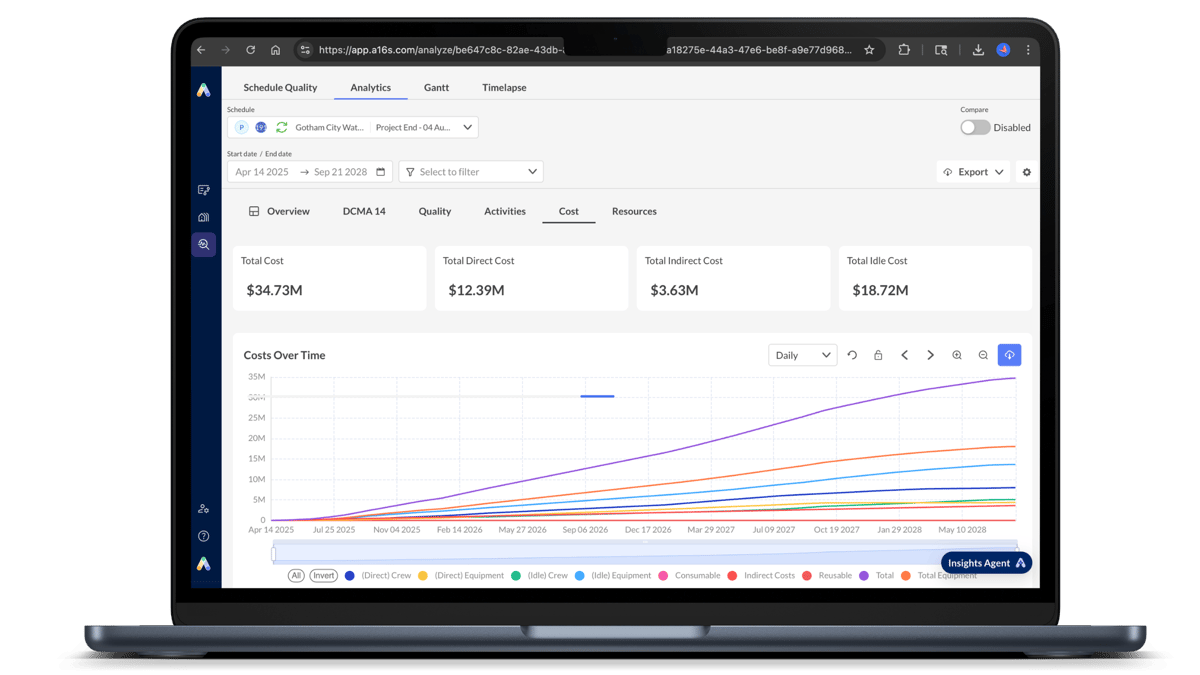Open the Select to filter dropdown

(471, 172)
